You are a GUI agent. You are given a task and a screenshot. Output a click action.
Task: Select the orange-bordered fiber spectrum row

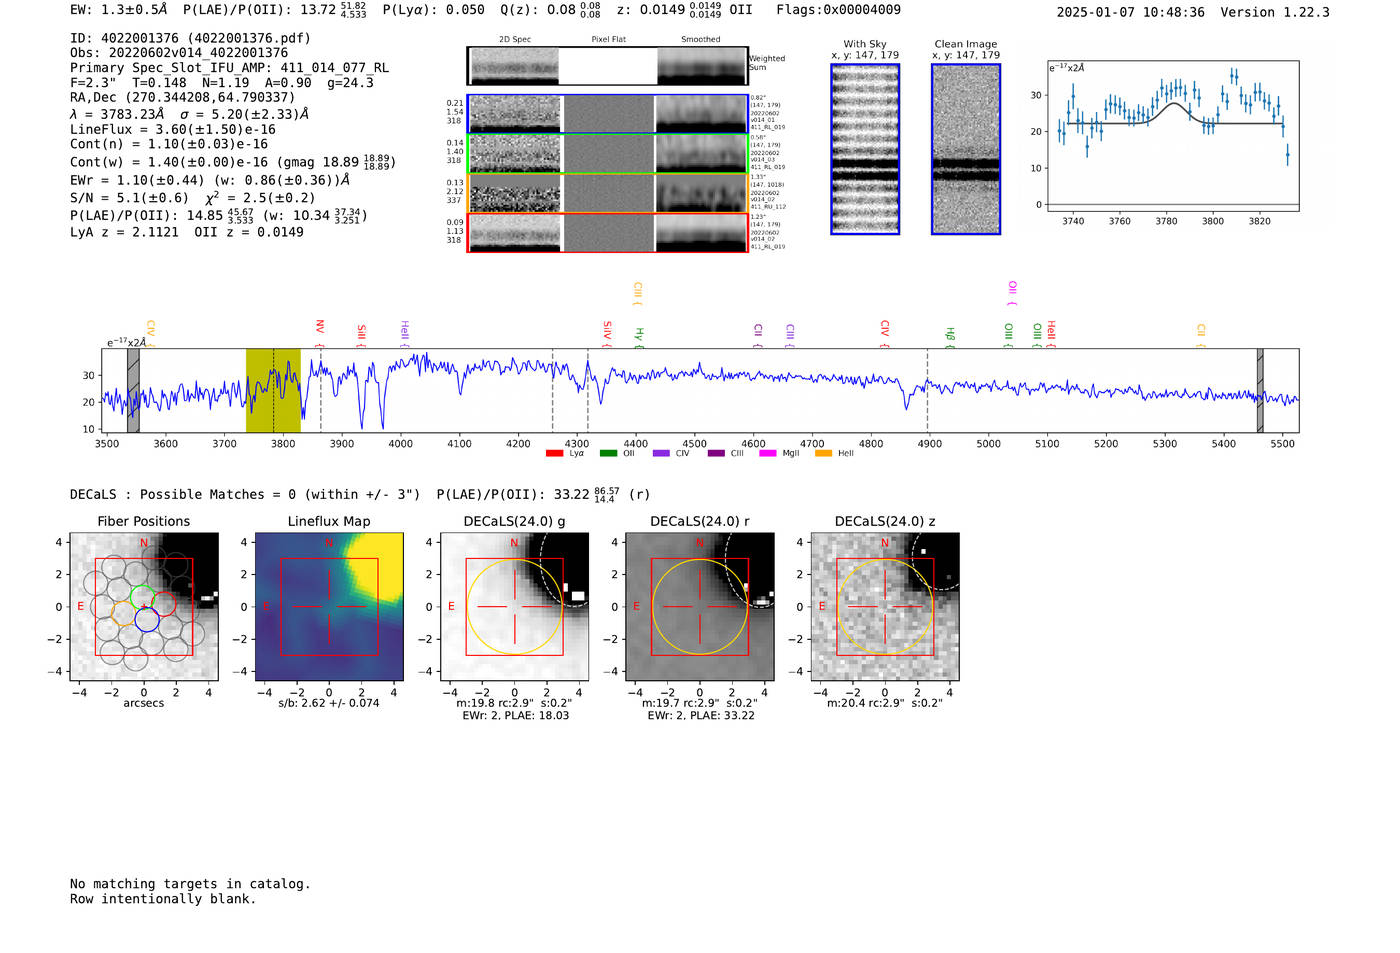[x=608, y=193]
